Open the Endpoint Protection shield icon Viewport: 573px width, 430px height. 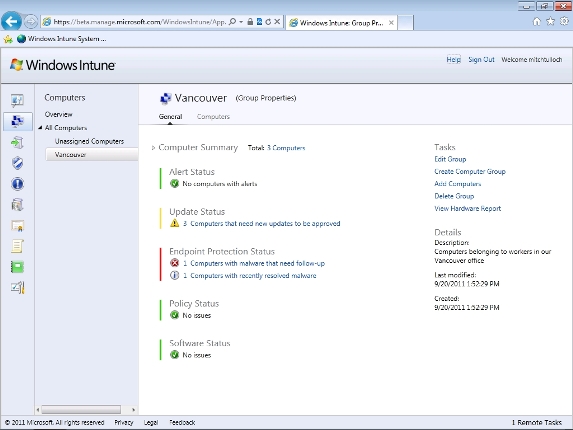click(17, 163)
